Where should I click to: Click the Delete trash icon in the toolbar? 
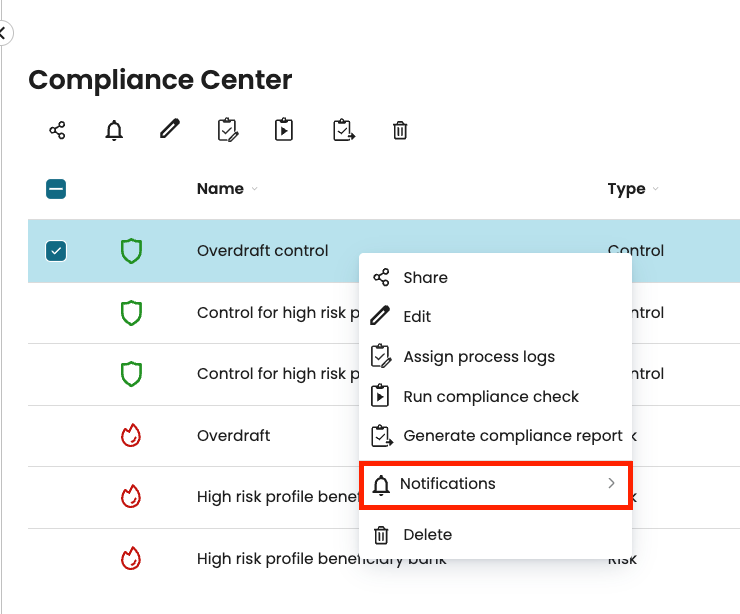[400, 130]
